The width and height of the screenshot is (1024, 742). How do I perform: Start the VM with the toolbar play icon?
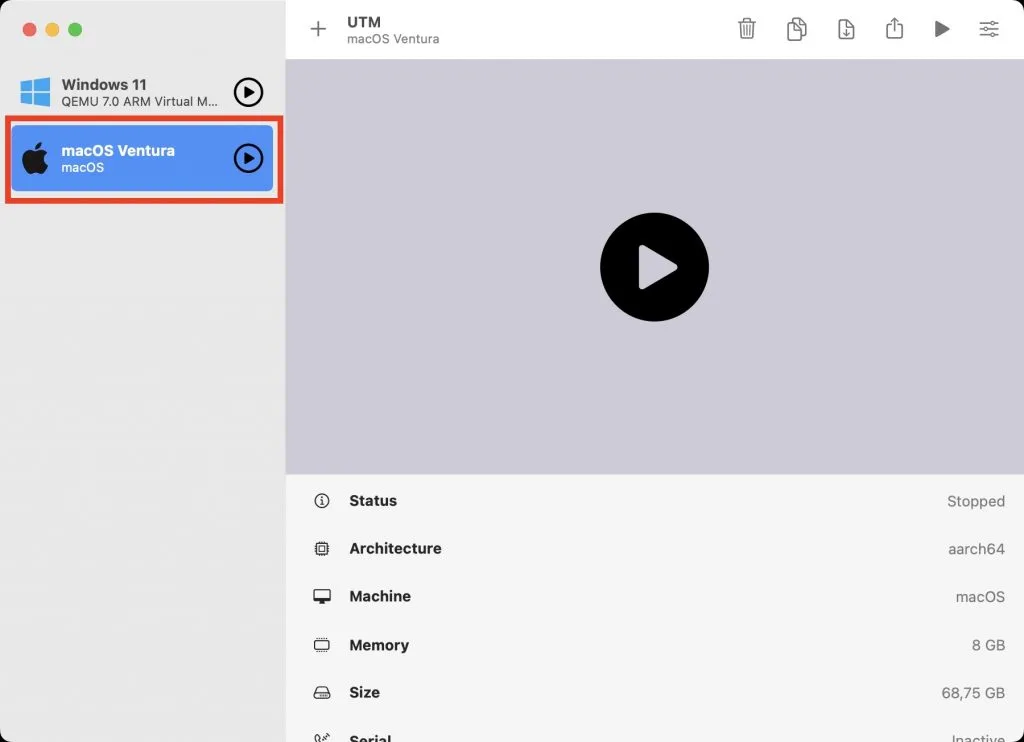pyautogui.click(x=941, y=29)
